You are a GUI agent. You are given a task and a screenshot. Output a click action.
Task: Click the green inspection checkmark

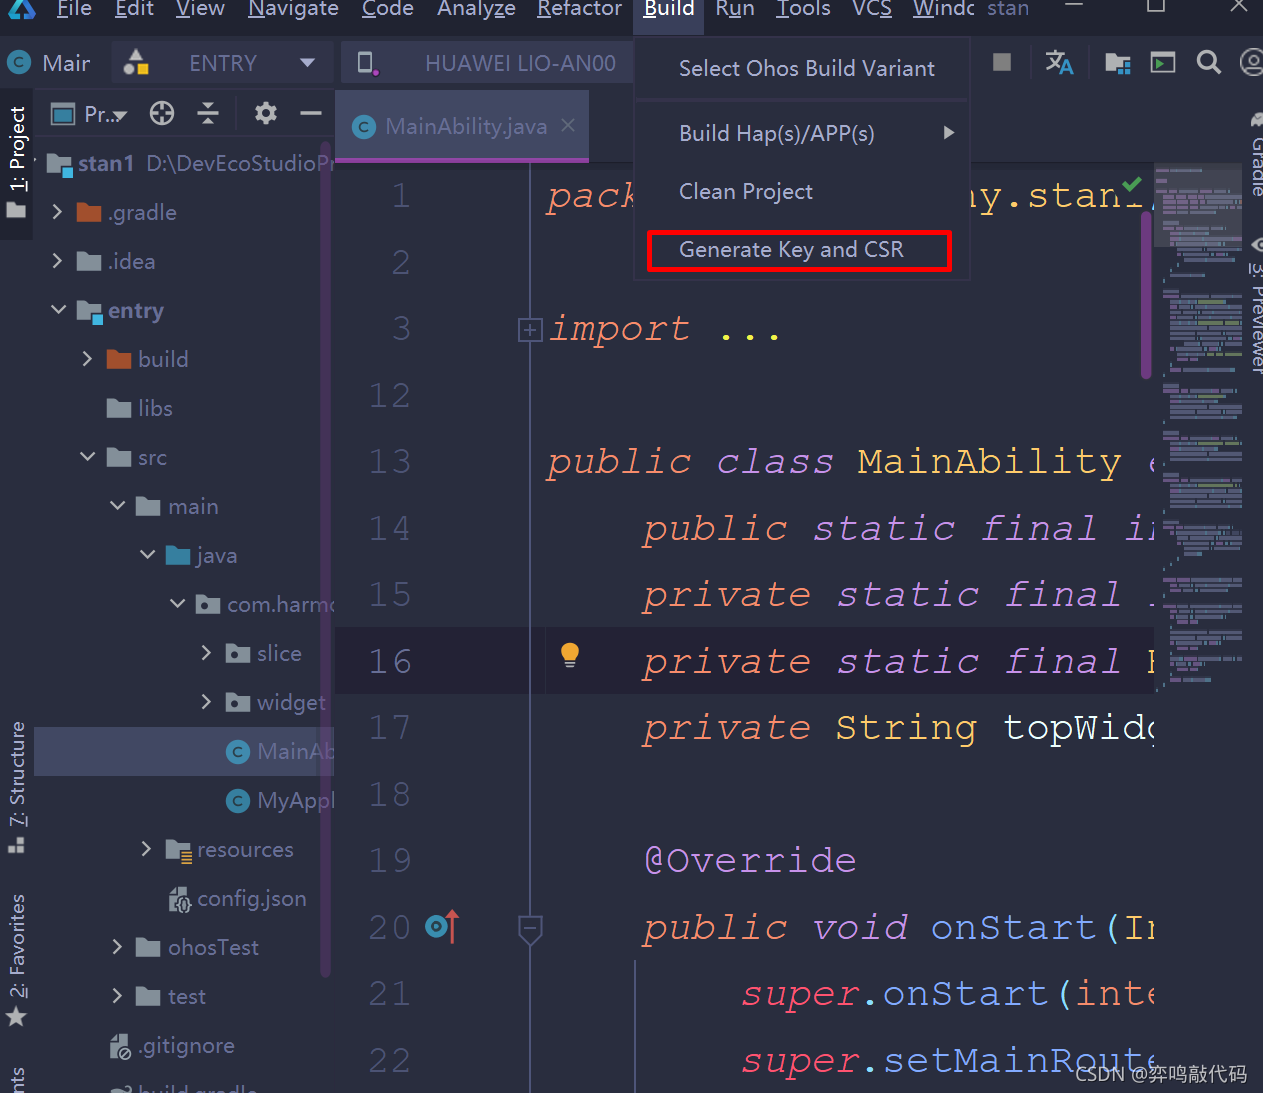(1132, 184)
